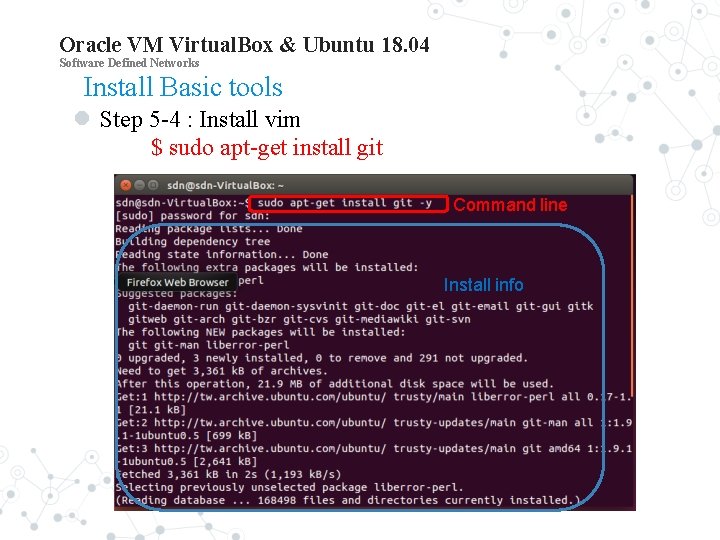Maximize the terminal using the third title button
Viewport: 720px width, 540px height.
coord(153,185)
